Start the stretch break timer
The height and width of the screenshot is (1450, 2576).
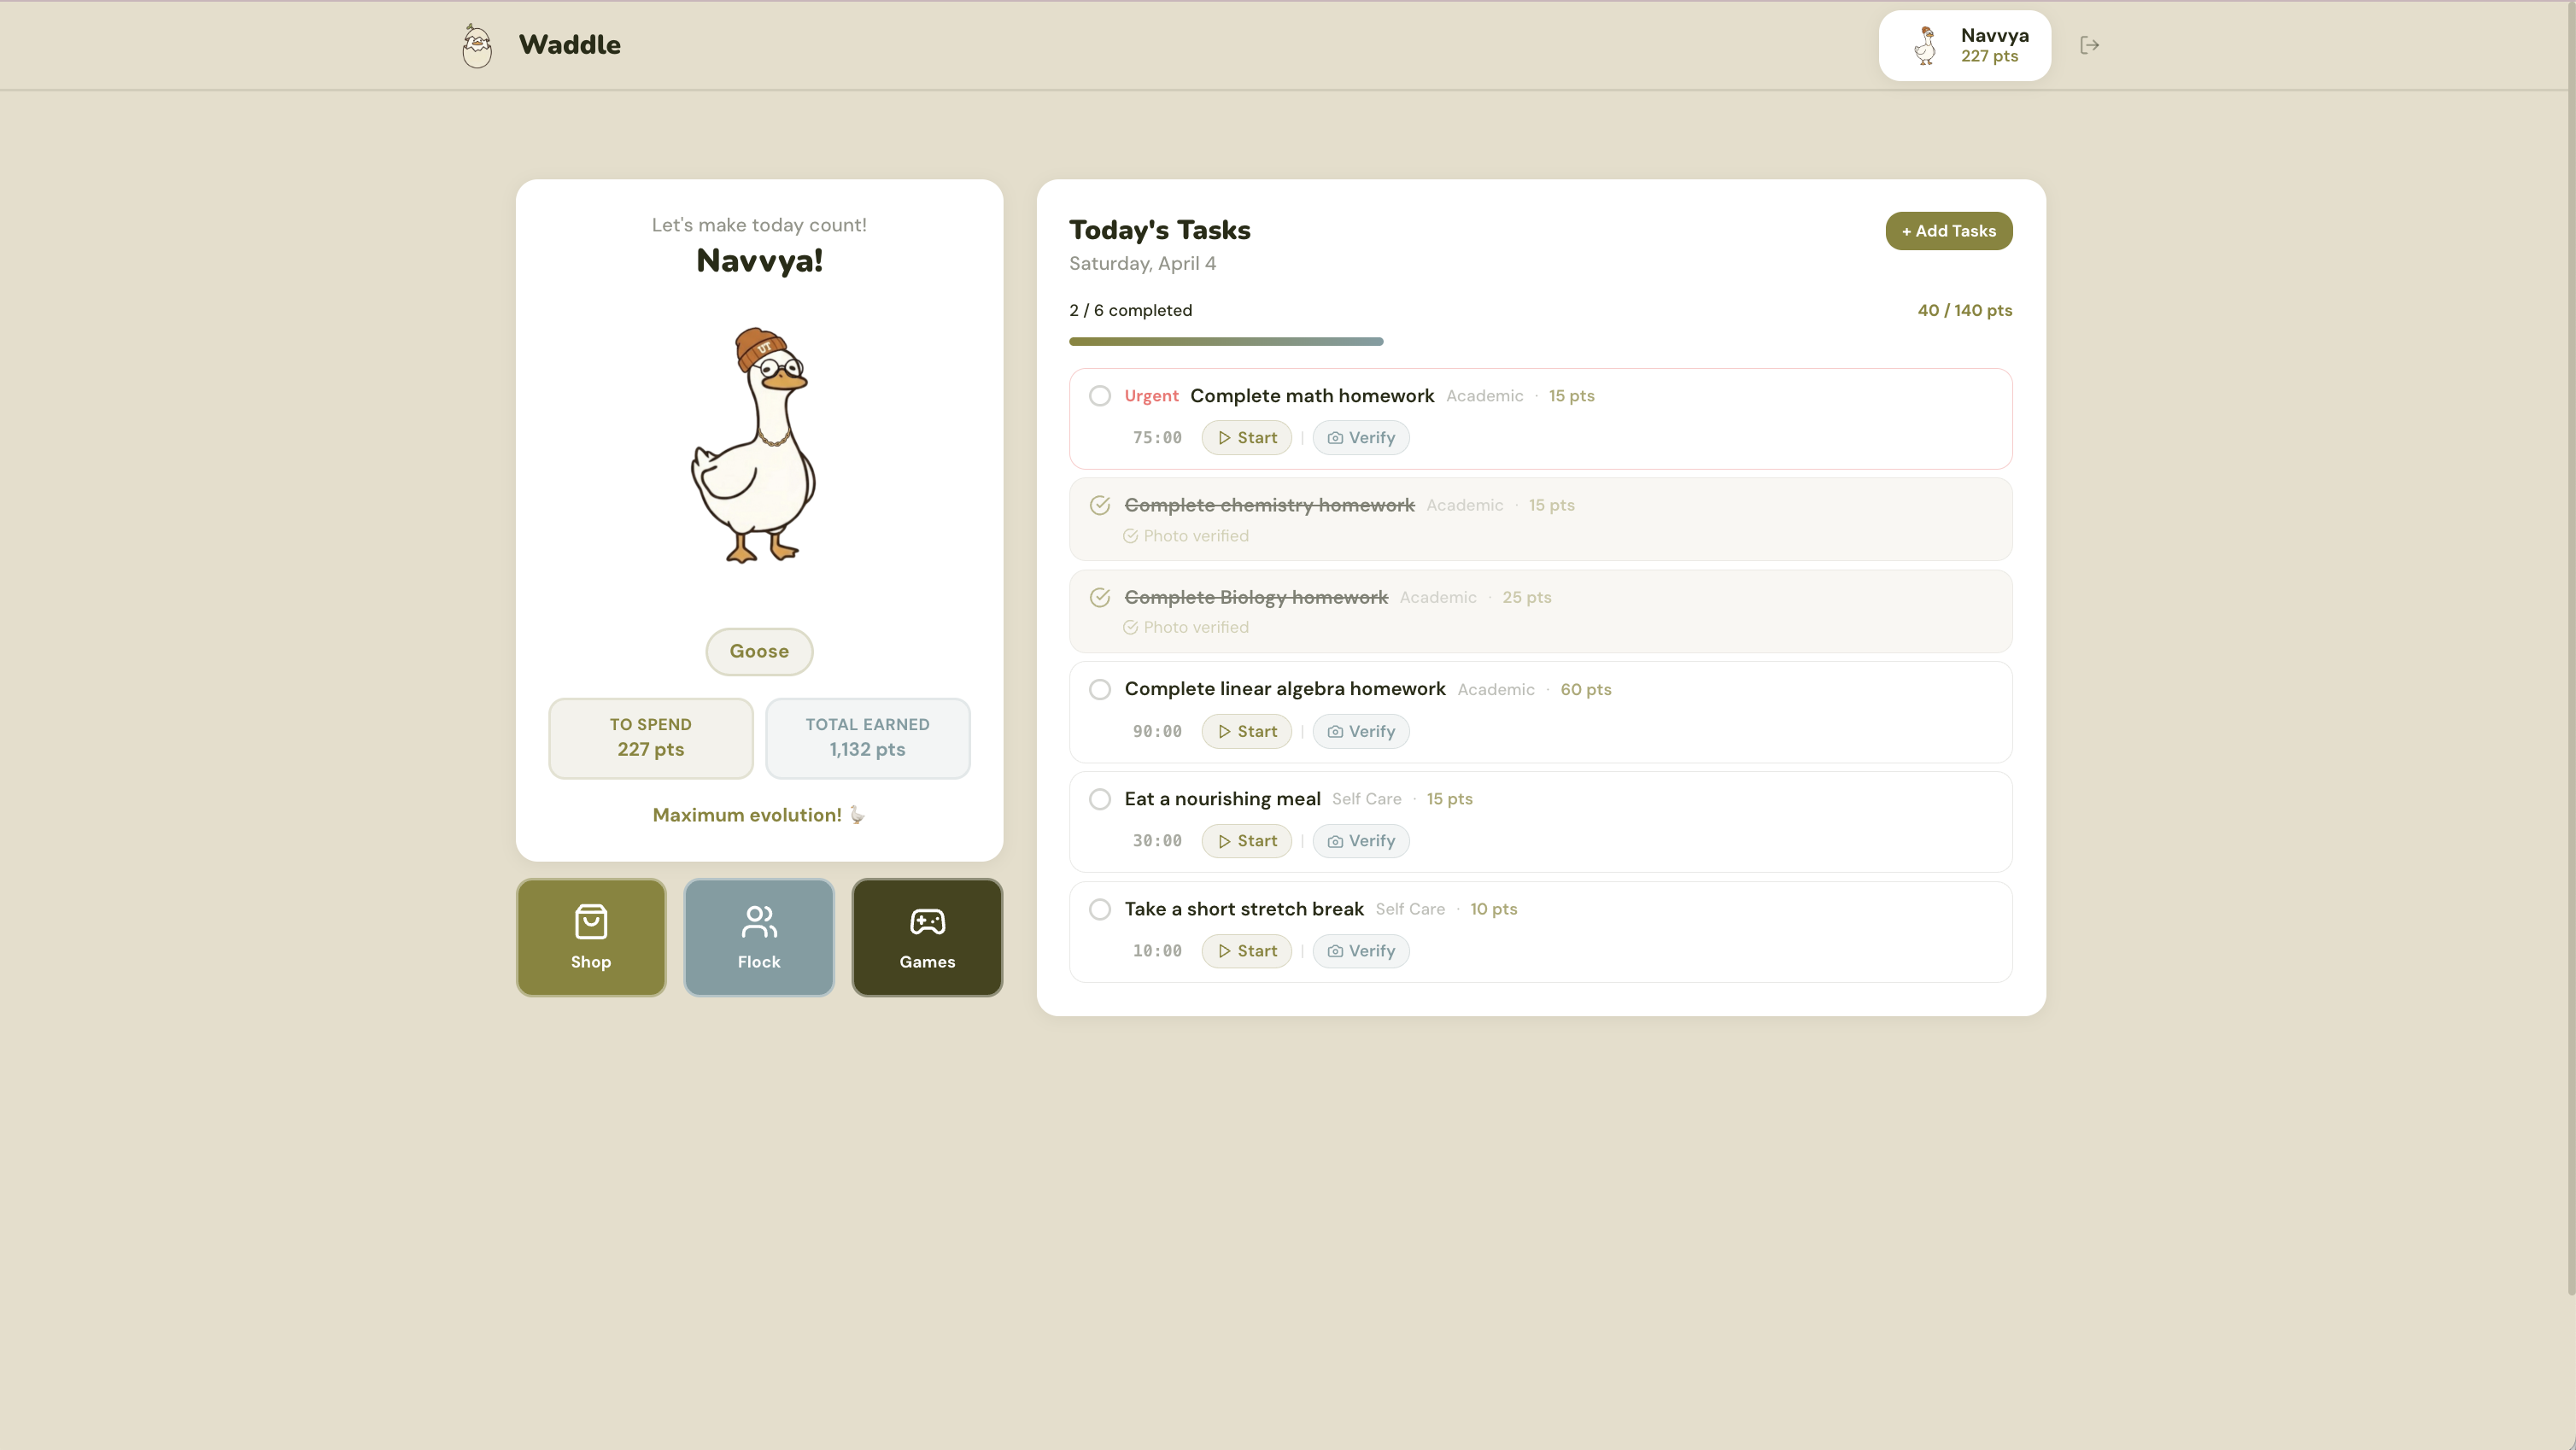pyautogui.click(x=1246, y=951)
